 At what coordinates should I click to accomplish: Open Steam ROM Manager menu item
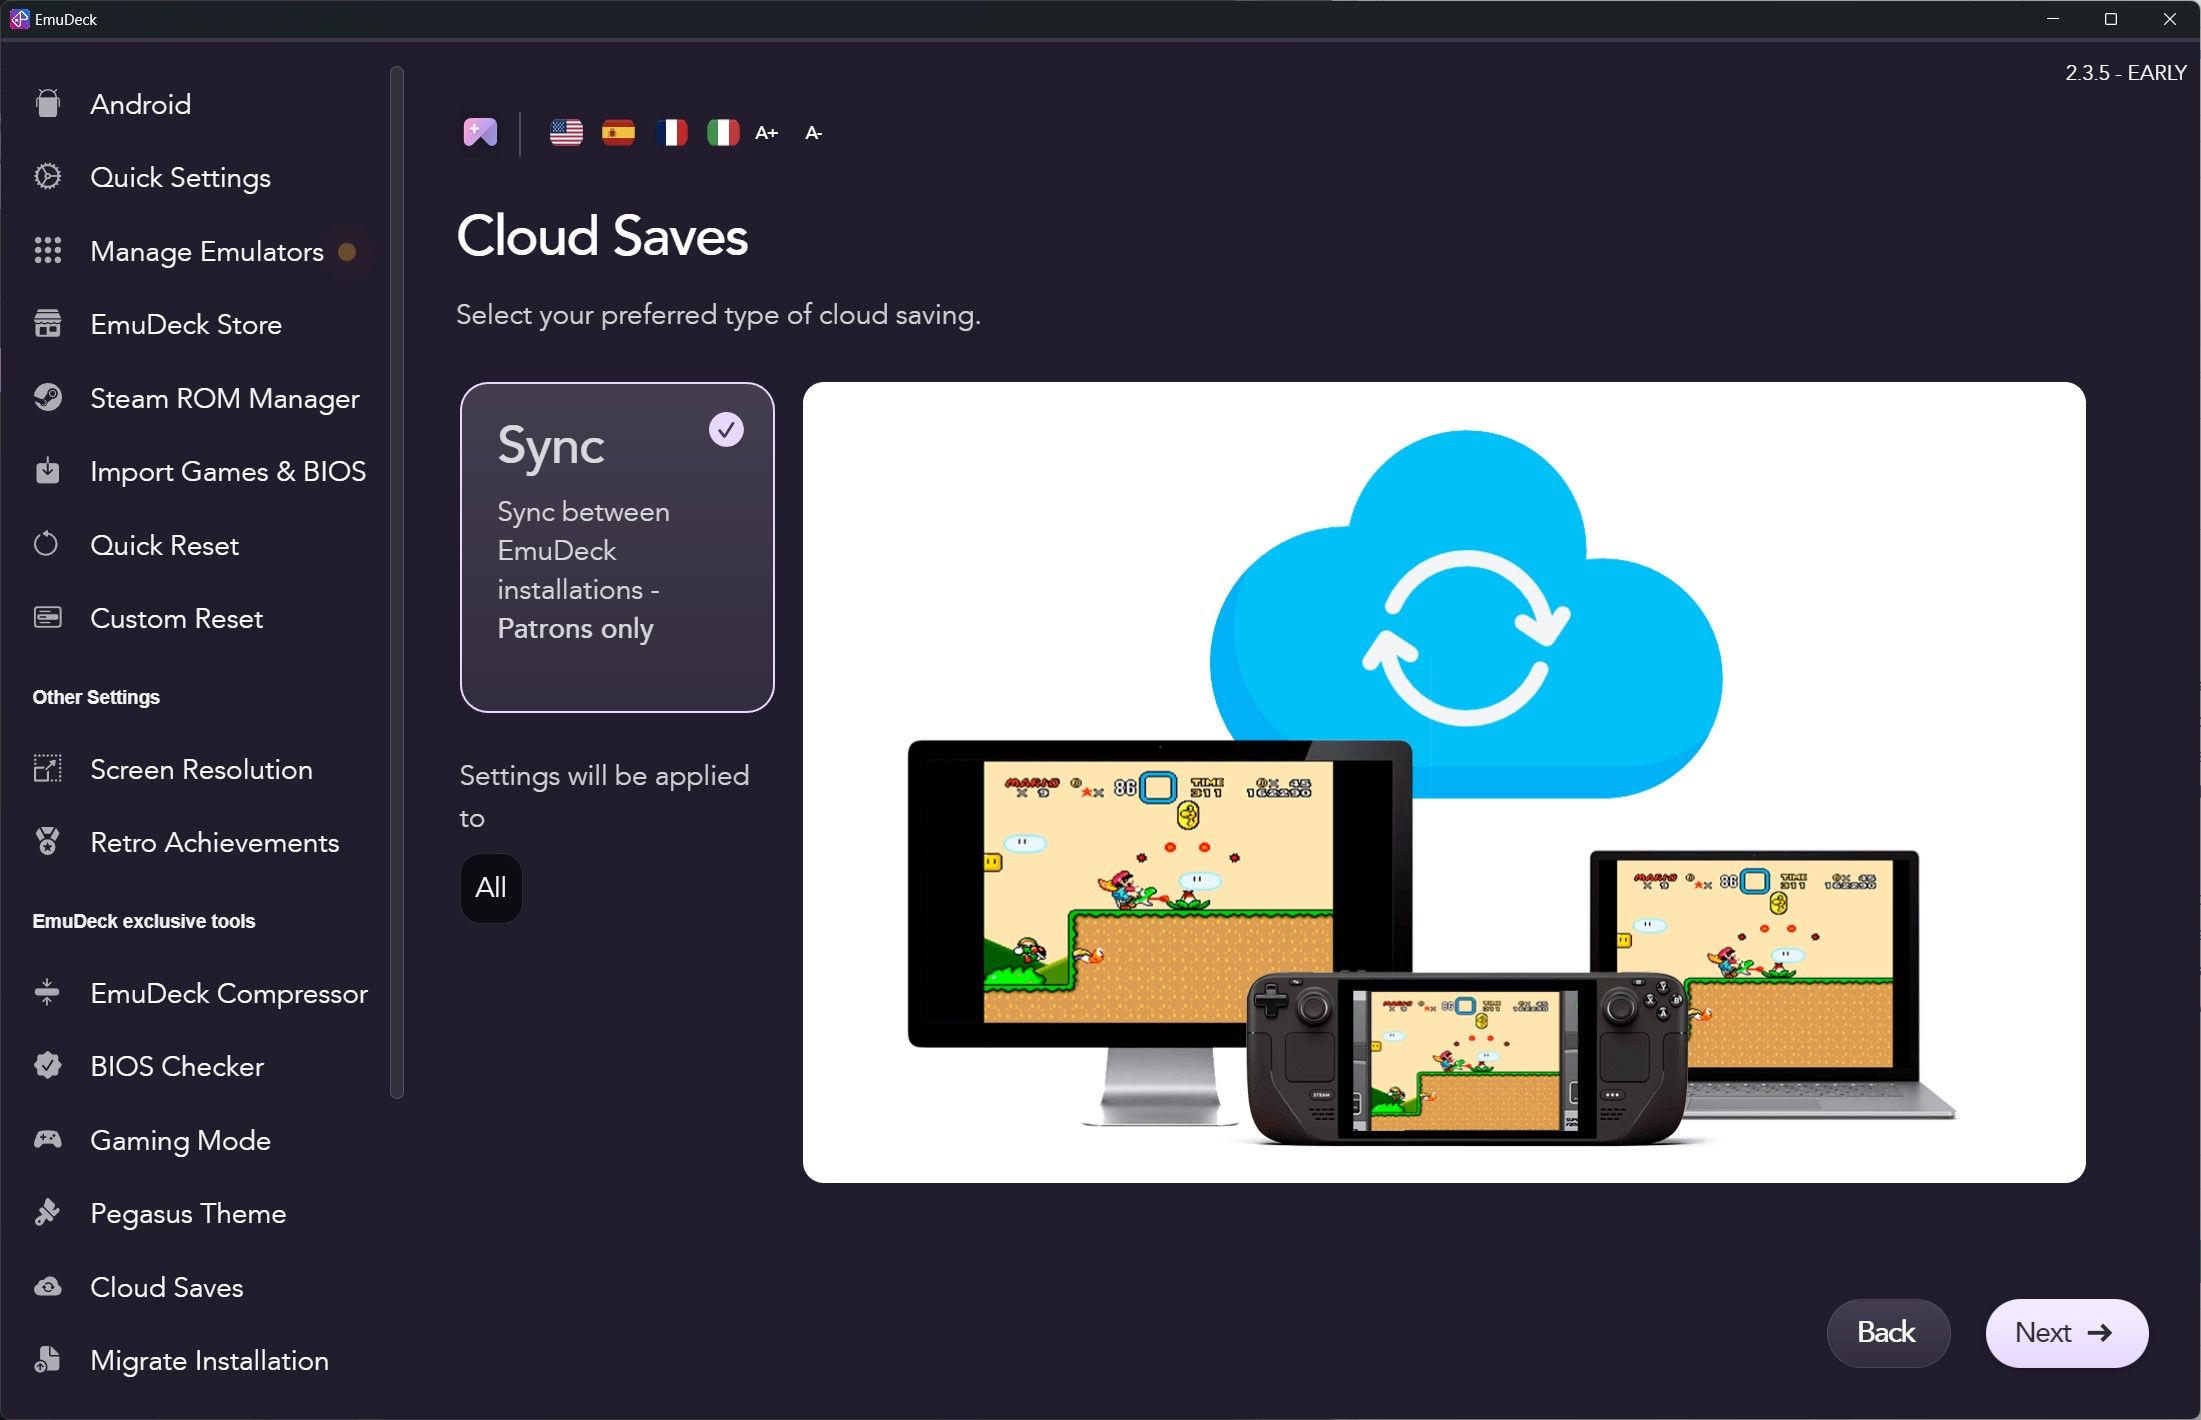(224, 398)
